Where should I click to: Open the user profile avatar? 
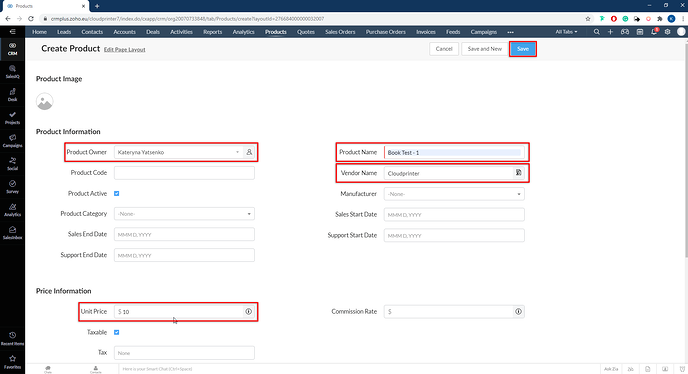[x=681, y=32]
